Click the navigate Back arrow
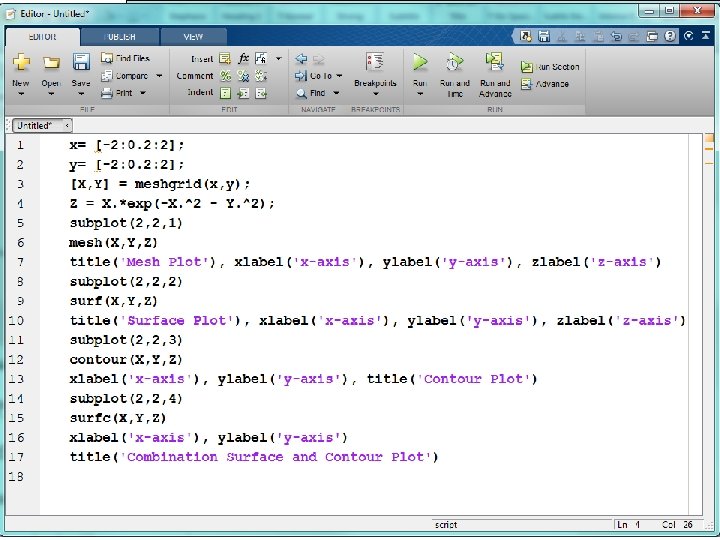720x540 pixels. tap(301, 58)
